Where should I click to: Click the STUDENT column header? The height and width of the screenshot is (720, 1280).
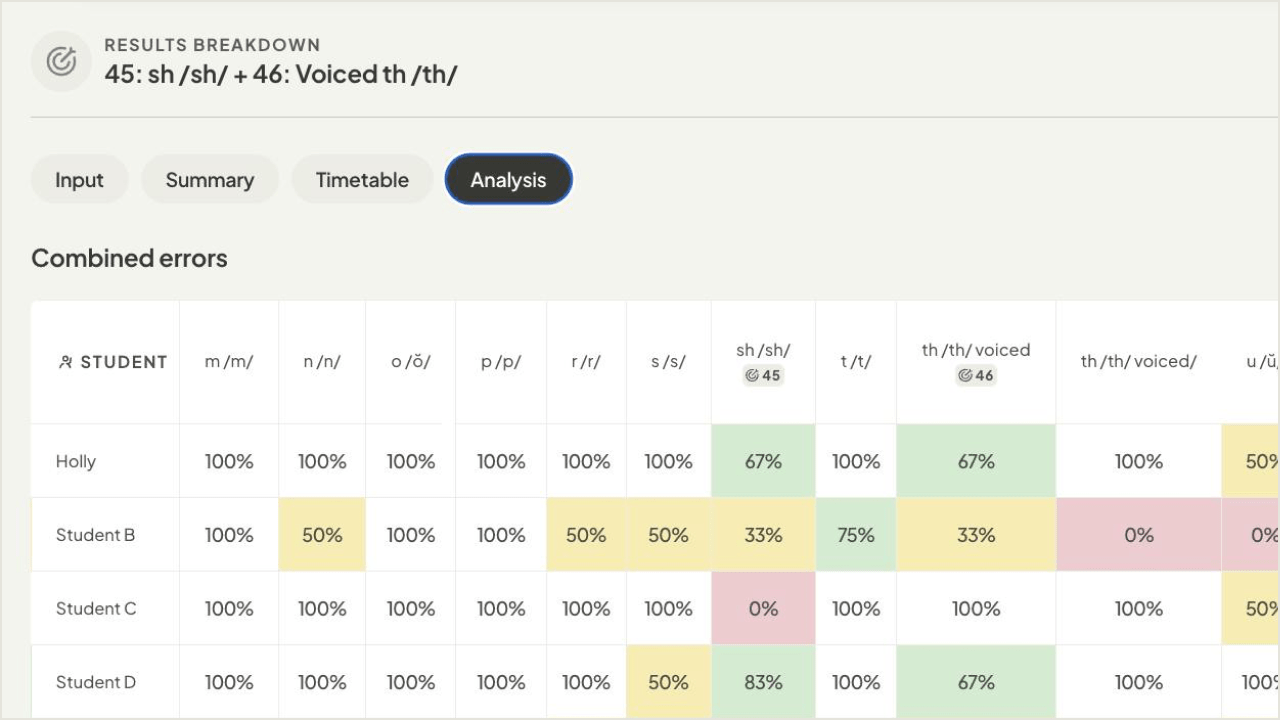click(x=113, y=362)
